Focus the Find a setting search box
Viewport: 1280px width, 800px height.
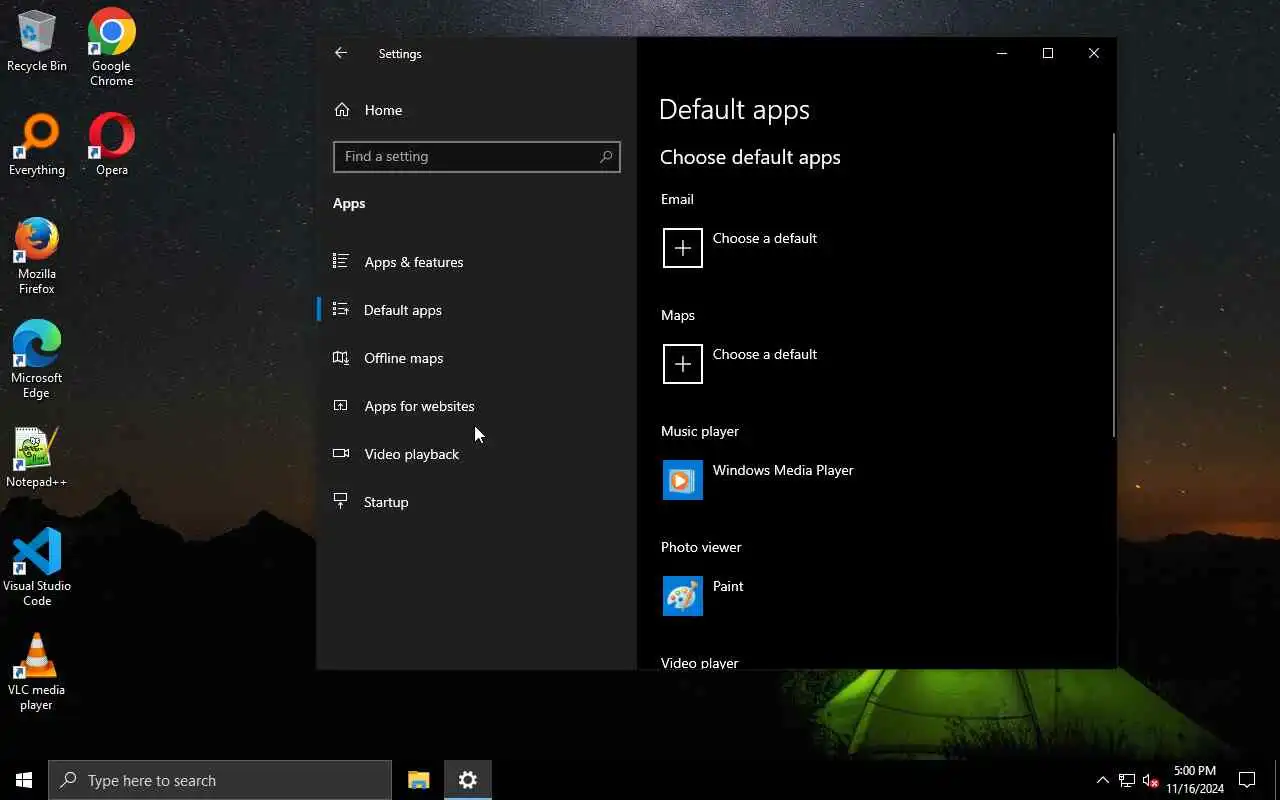[x=477, y=157]
